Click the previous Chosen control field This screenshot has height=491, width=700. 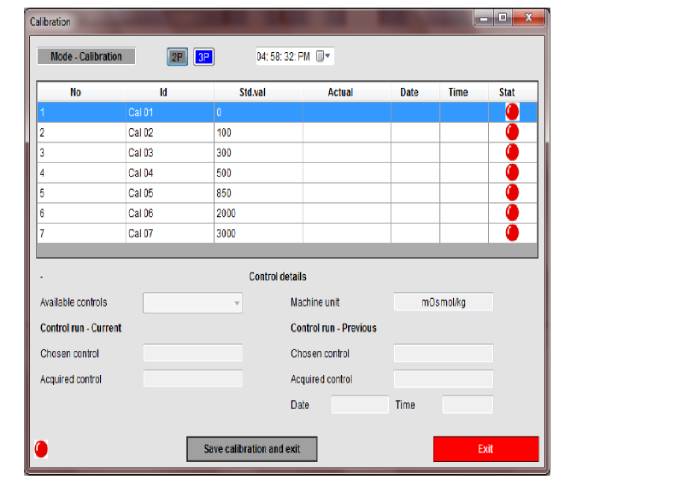coord(443,353)
